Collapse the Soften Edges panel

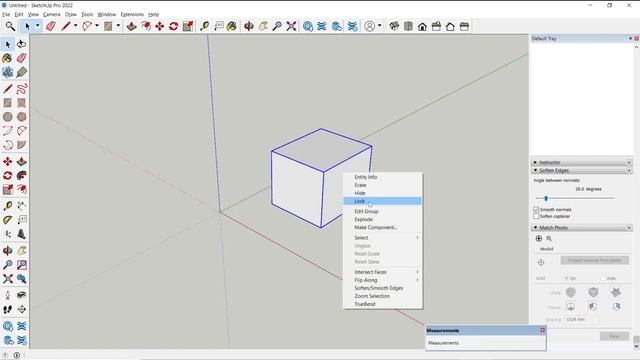535,170
